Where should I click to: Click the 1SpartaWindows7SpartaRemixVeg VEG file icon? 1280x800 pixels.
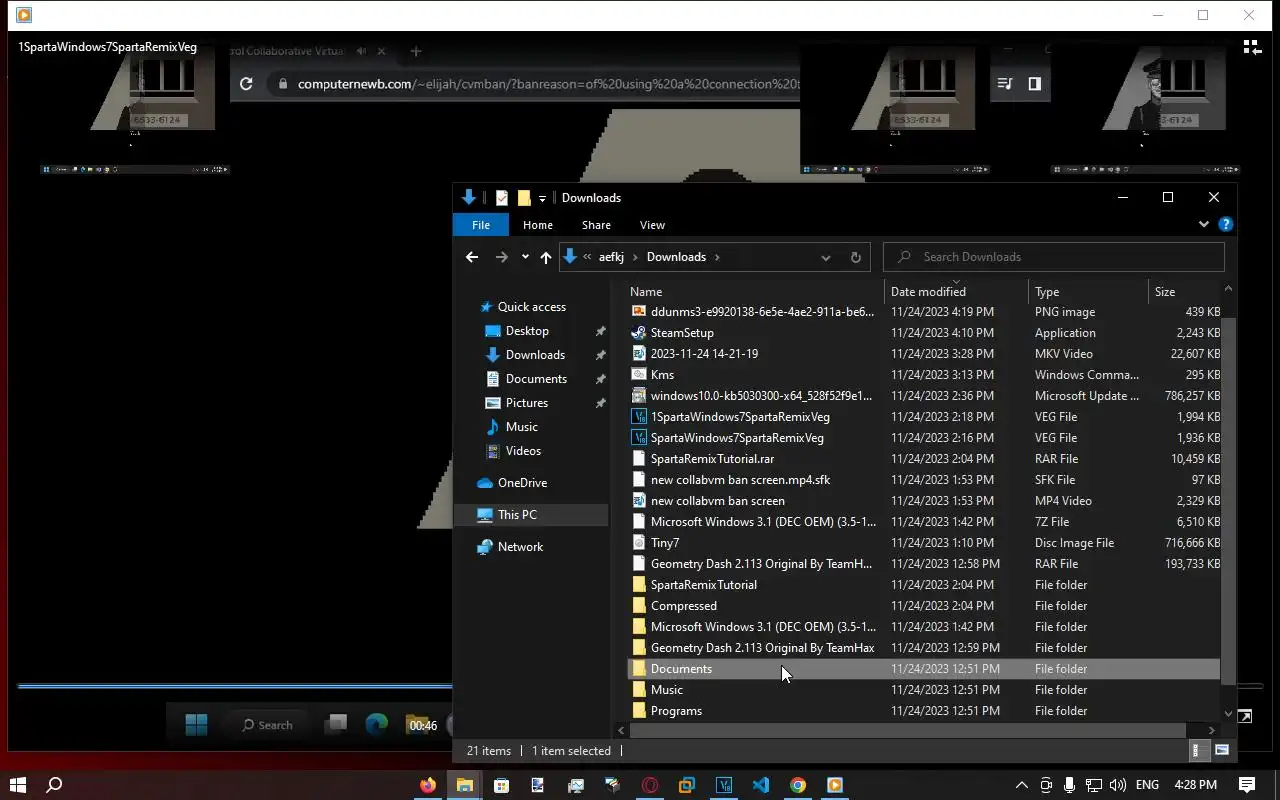[640, 417]
